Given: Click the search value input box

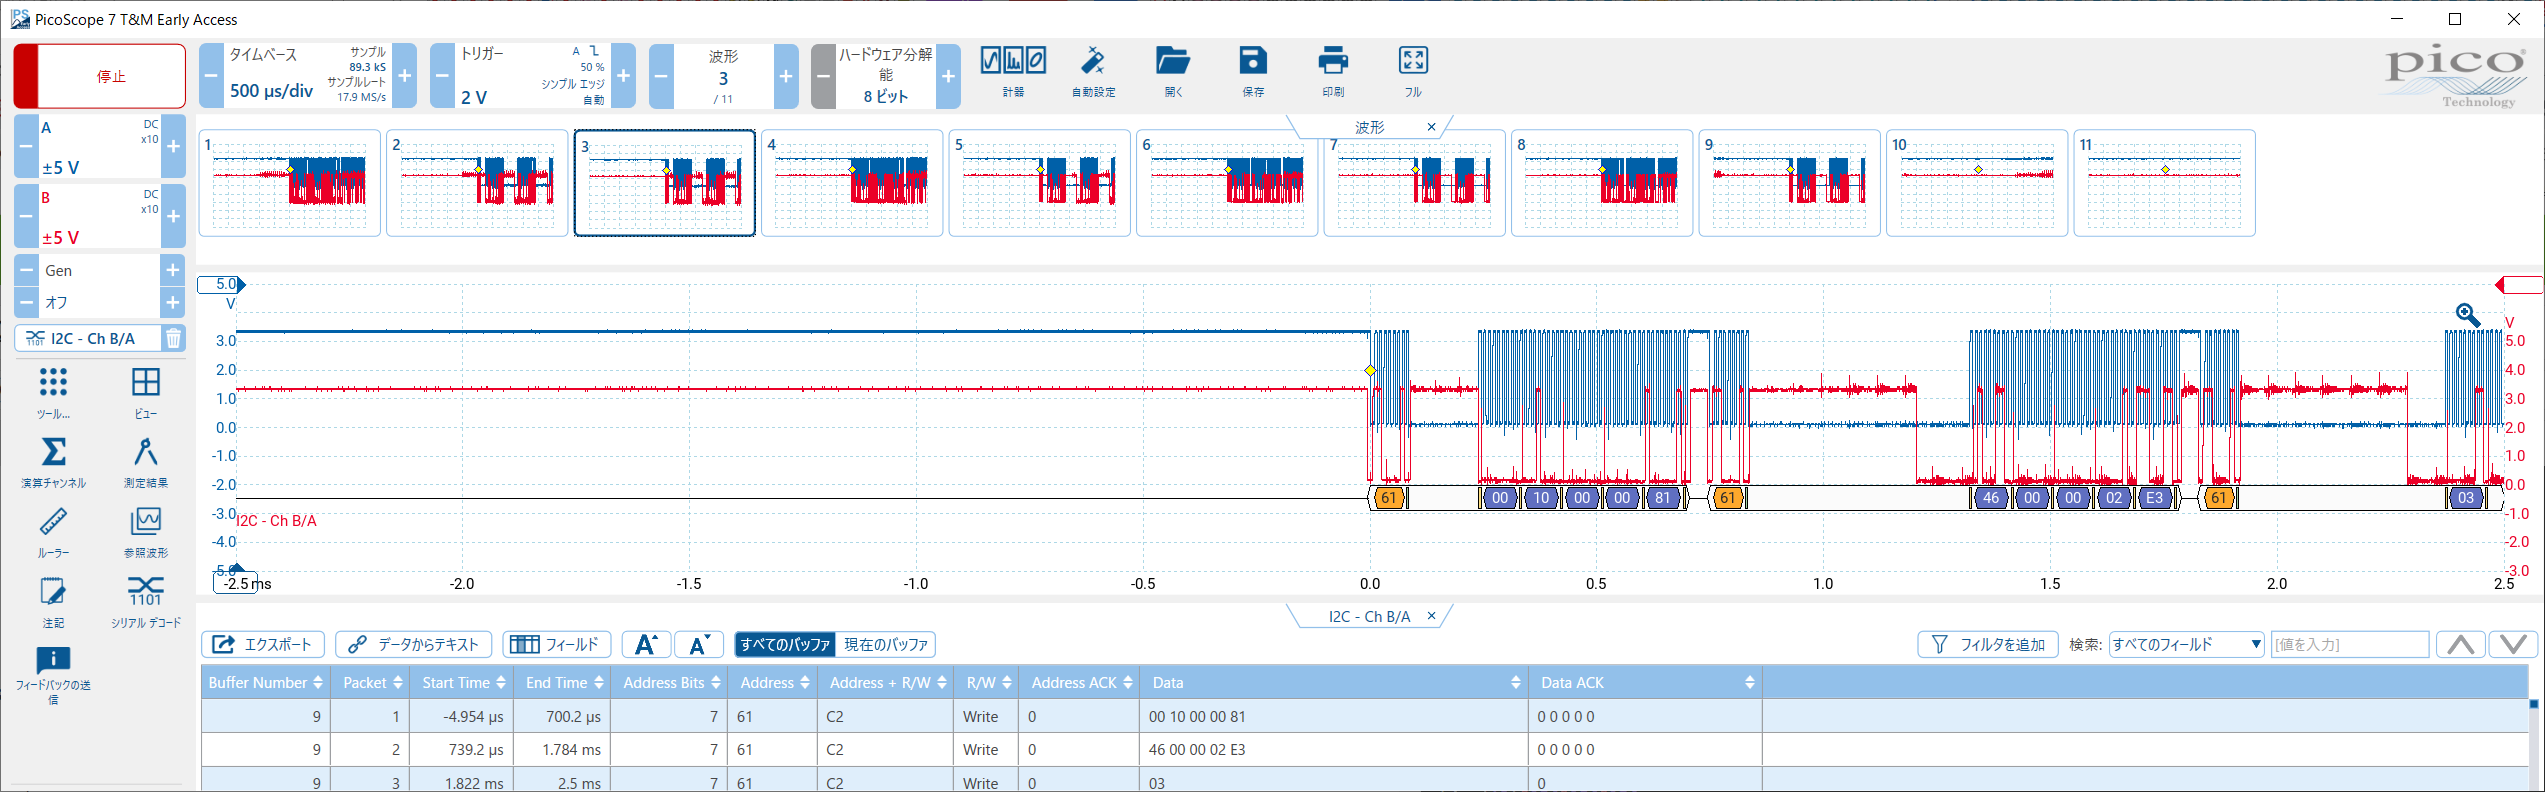Looking at the screenshot, I should pyautogui.click(x=2350, y=644).
